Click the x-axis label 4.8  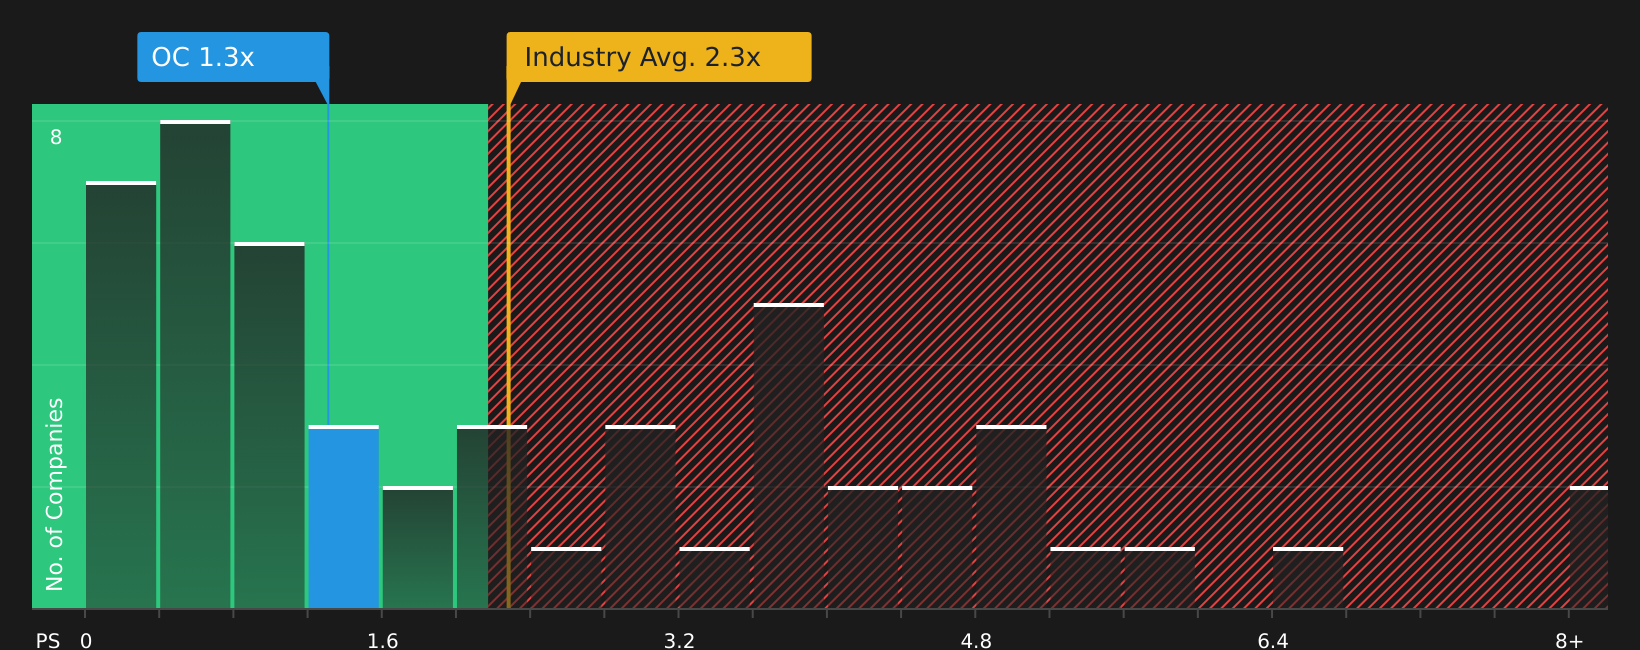tap(976, 641)
